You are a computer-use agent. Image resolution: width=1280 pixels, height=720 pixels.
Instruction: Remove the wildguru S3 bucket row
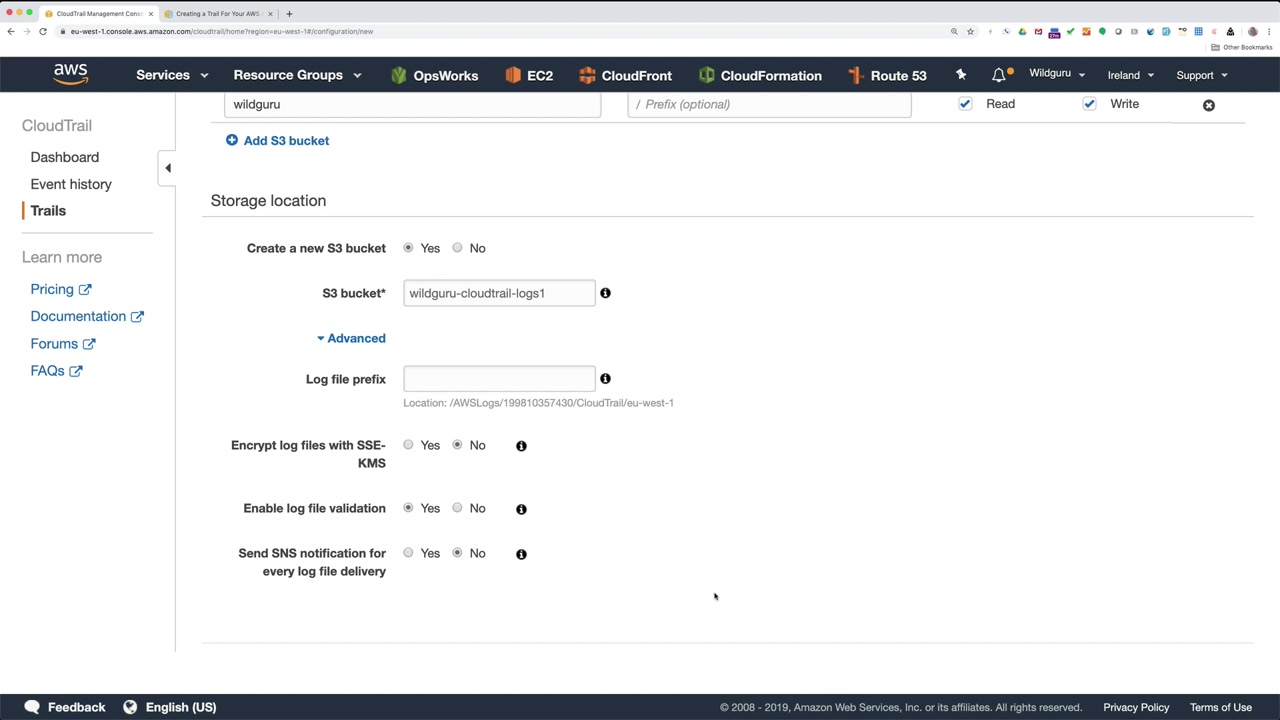pos(1209,105)
